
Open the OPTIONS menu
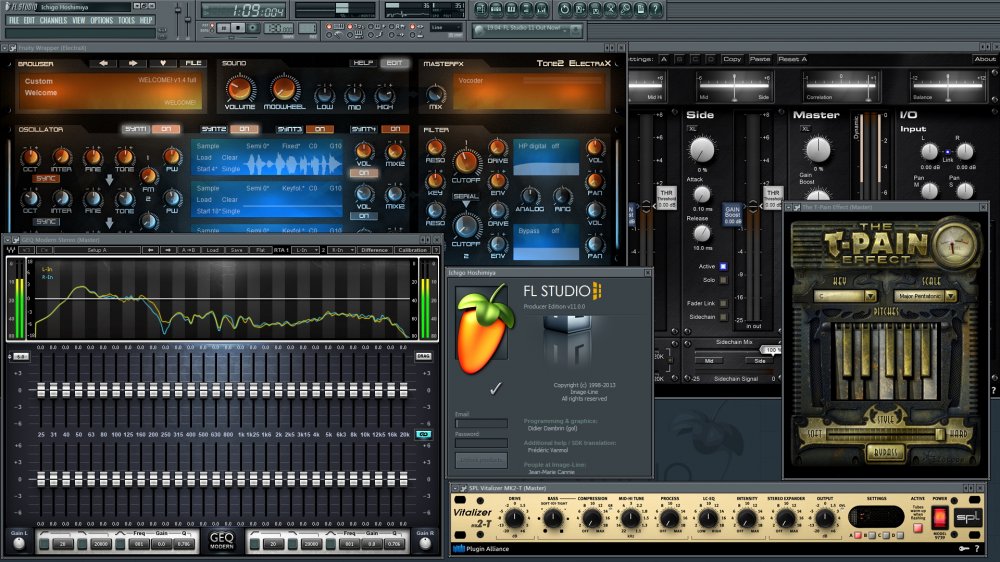point(101,20)
